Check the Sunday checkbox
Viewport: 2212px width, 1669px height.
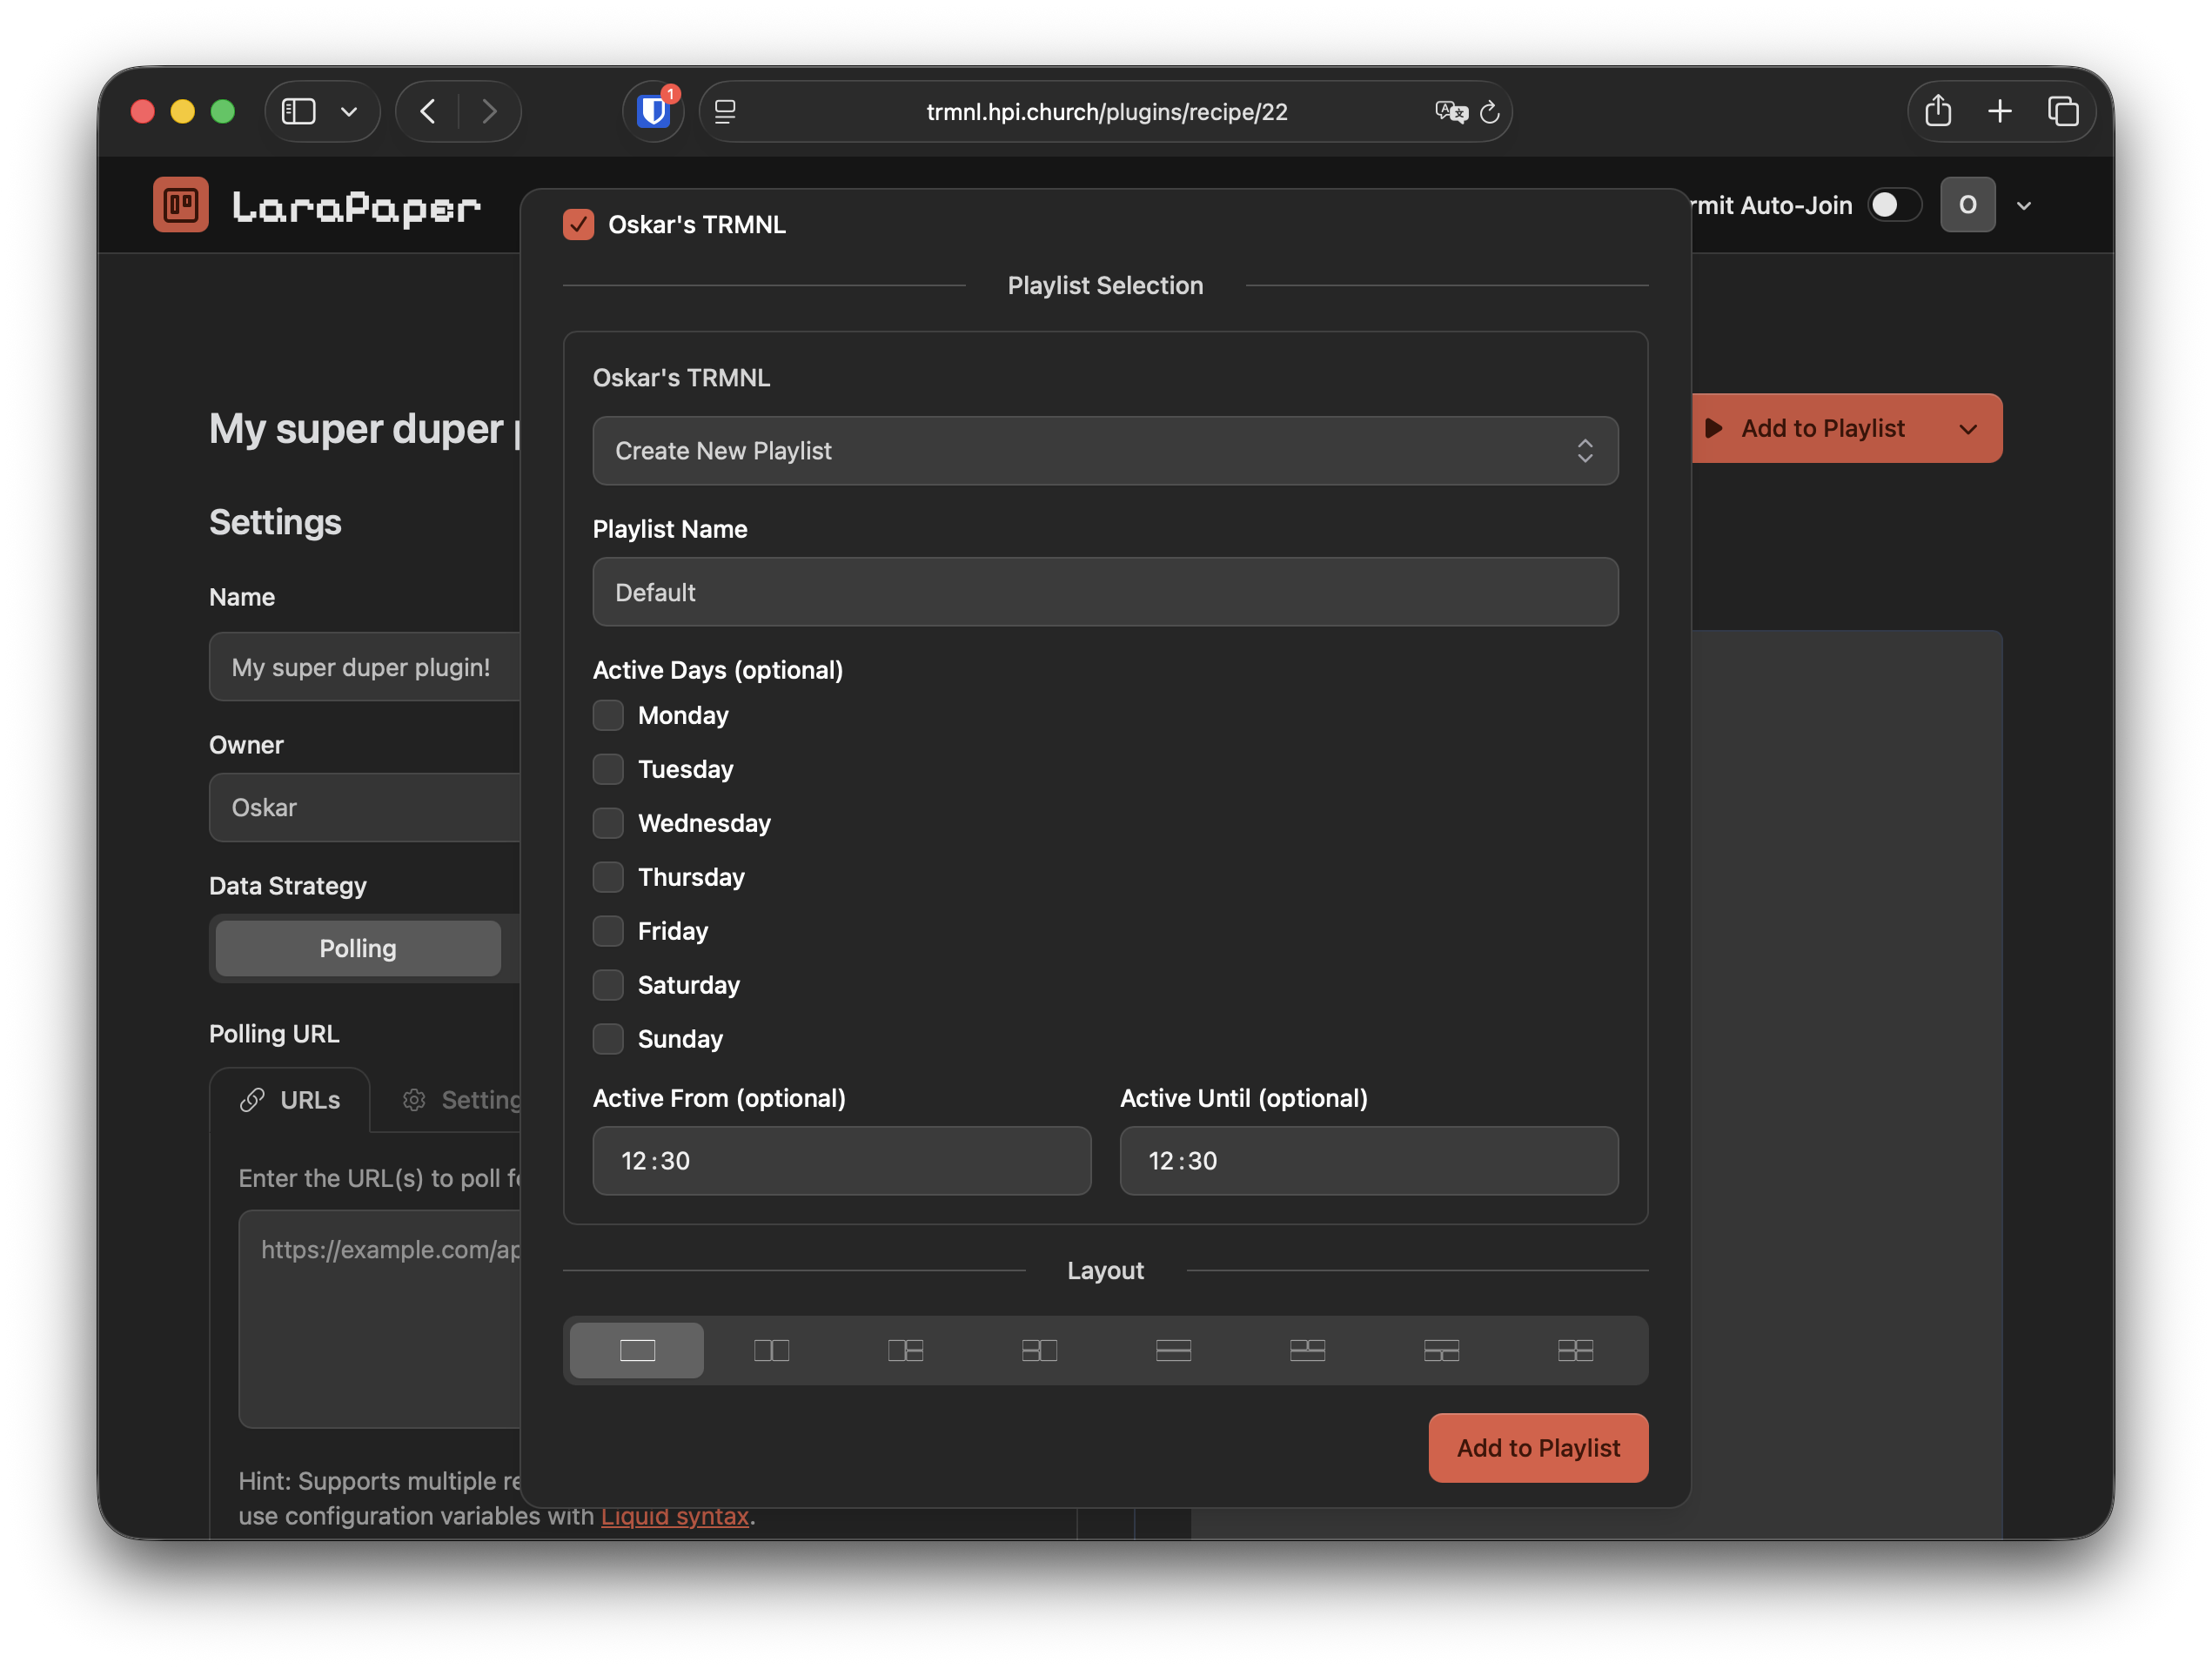[x=608, y=1039]
